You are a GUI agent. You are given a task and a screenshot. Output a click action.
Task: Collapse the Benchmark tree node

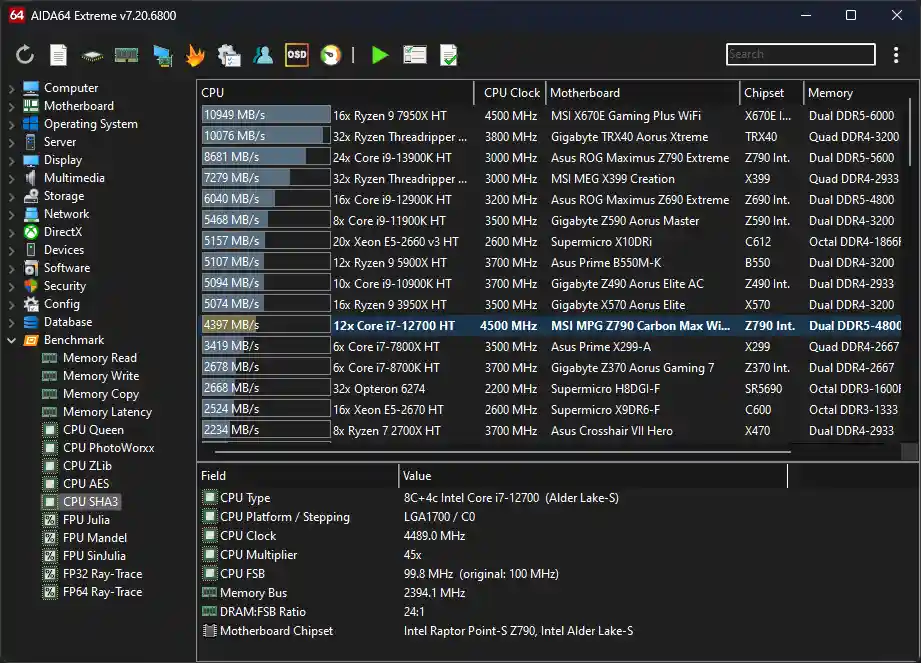click(x=12, y=340)
